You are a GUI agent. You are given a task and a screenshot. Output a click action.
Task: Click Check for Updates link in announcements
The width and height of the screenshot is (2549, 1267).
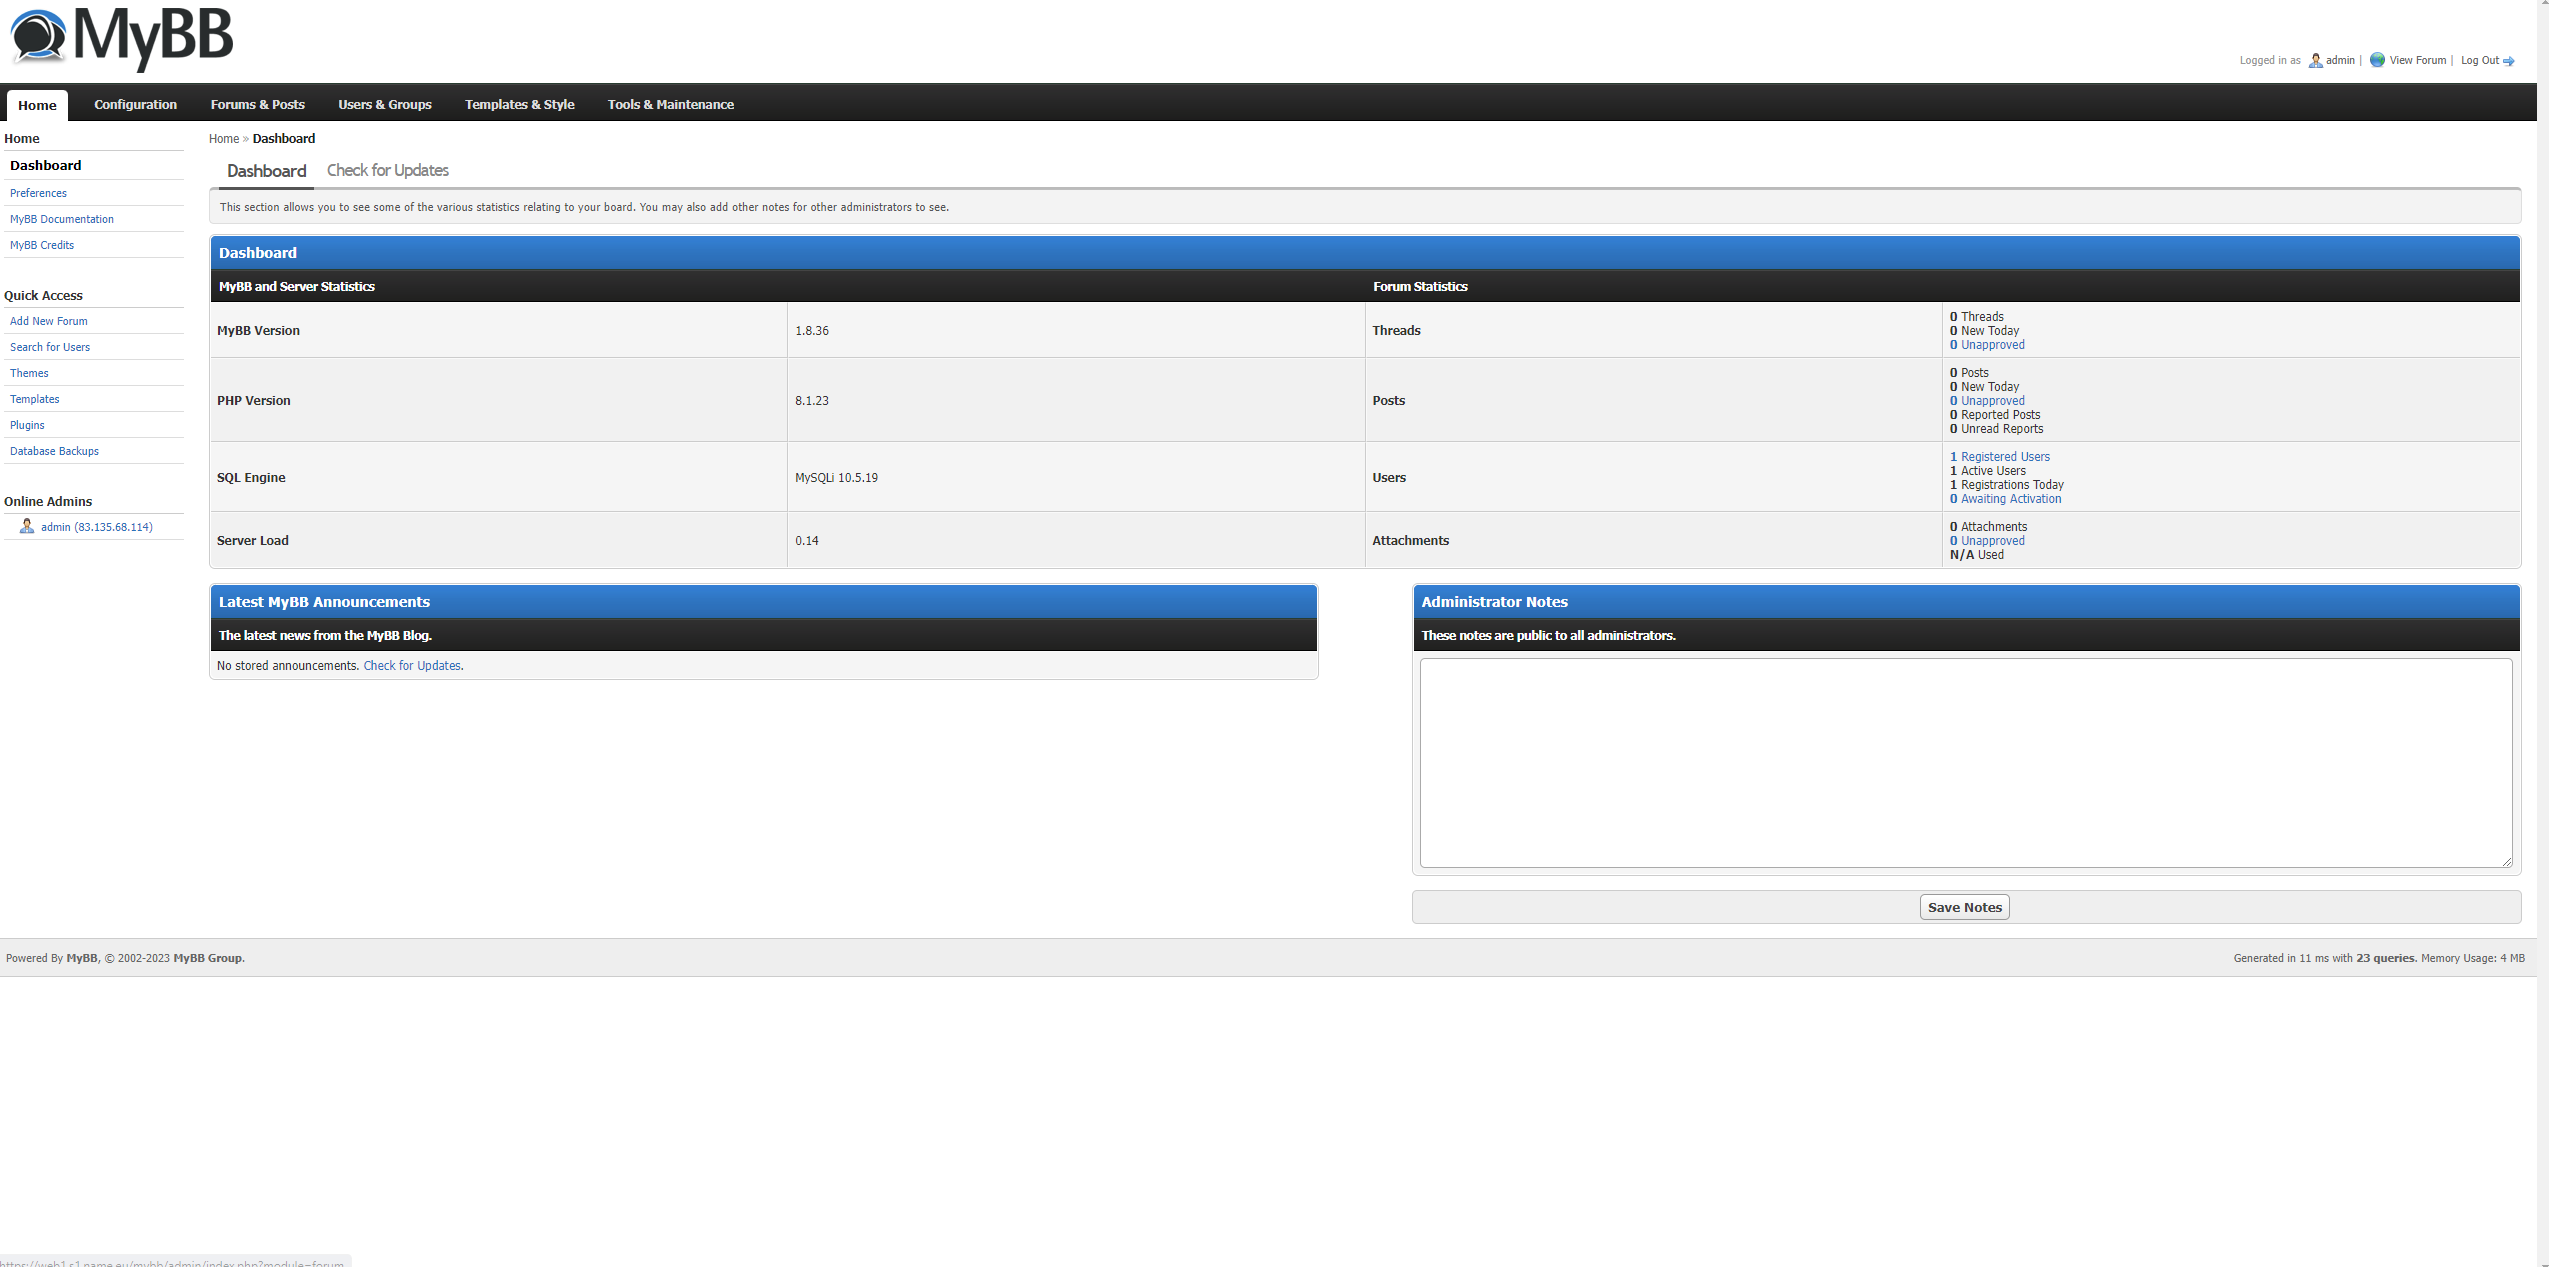click(x=412, y=666)
